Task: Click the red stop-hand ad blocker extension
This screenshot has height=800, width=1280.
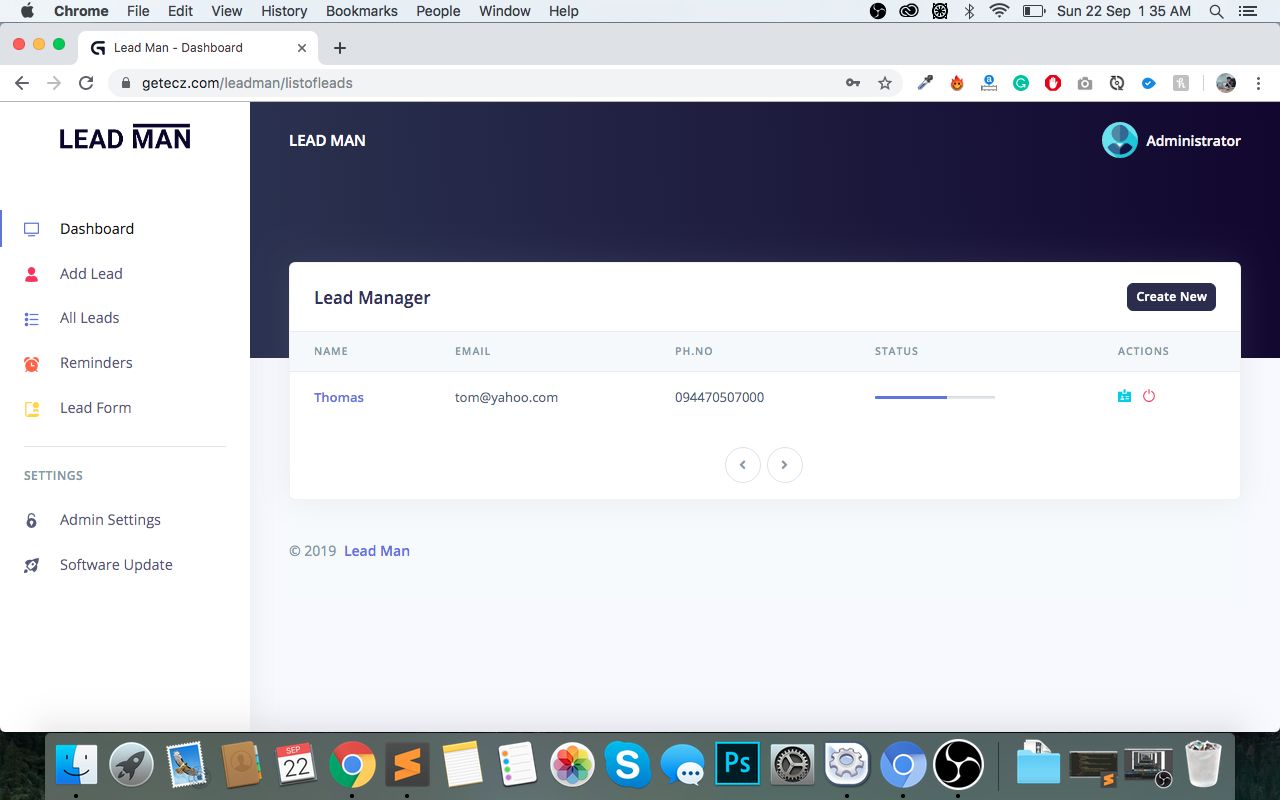Action: 1053,83
